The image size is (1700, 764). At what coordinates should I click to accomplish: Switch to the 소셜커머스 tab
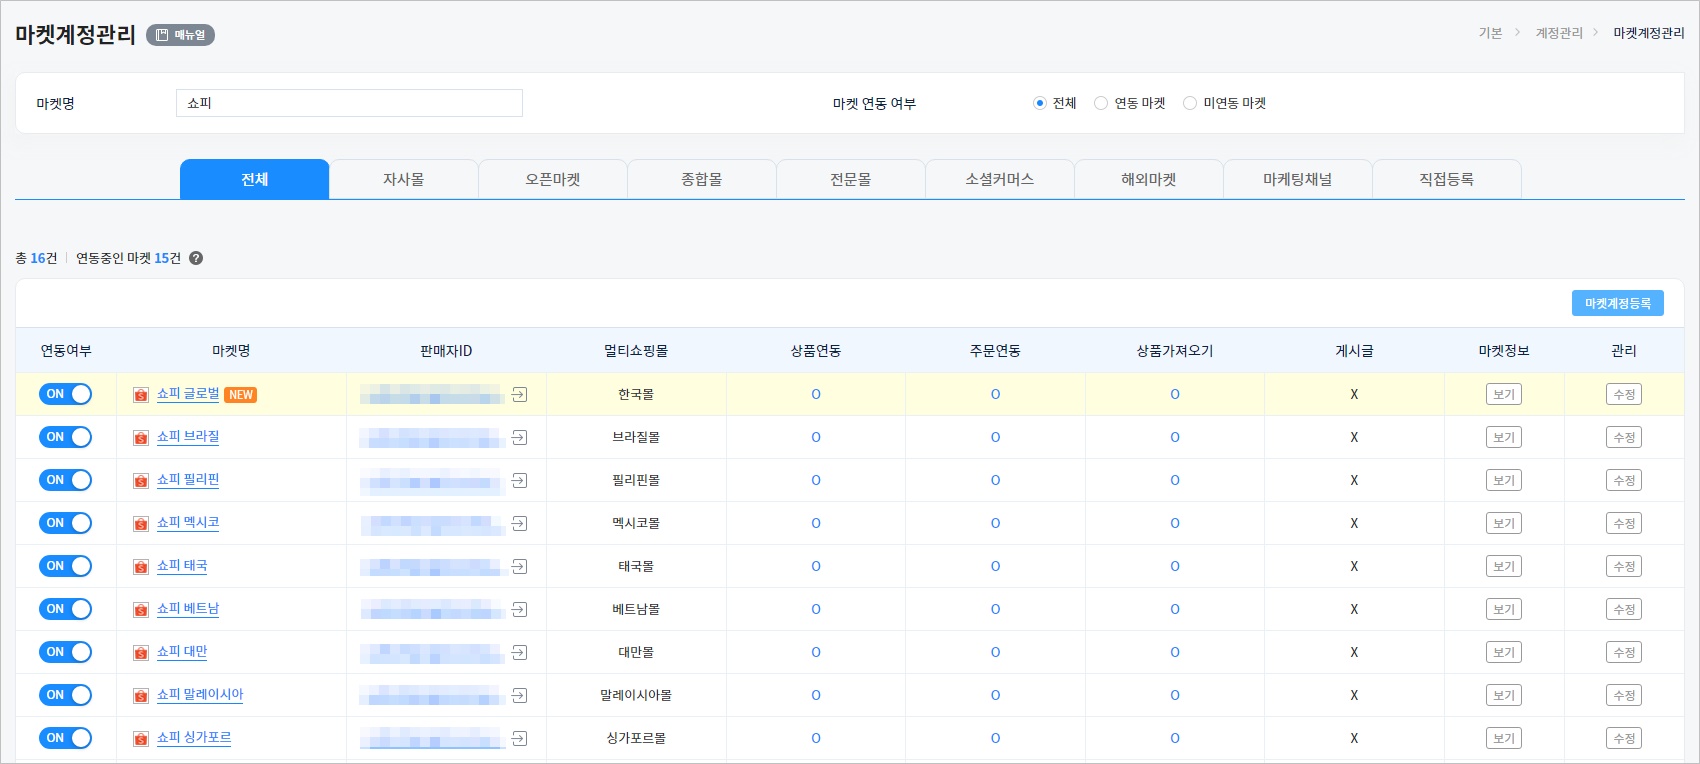click(x=1000, y=179)
